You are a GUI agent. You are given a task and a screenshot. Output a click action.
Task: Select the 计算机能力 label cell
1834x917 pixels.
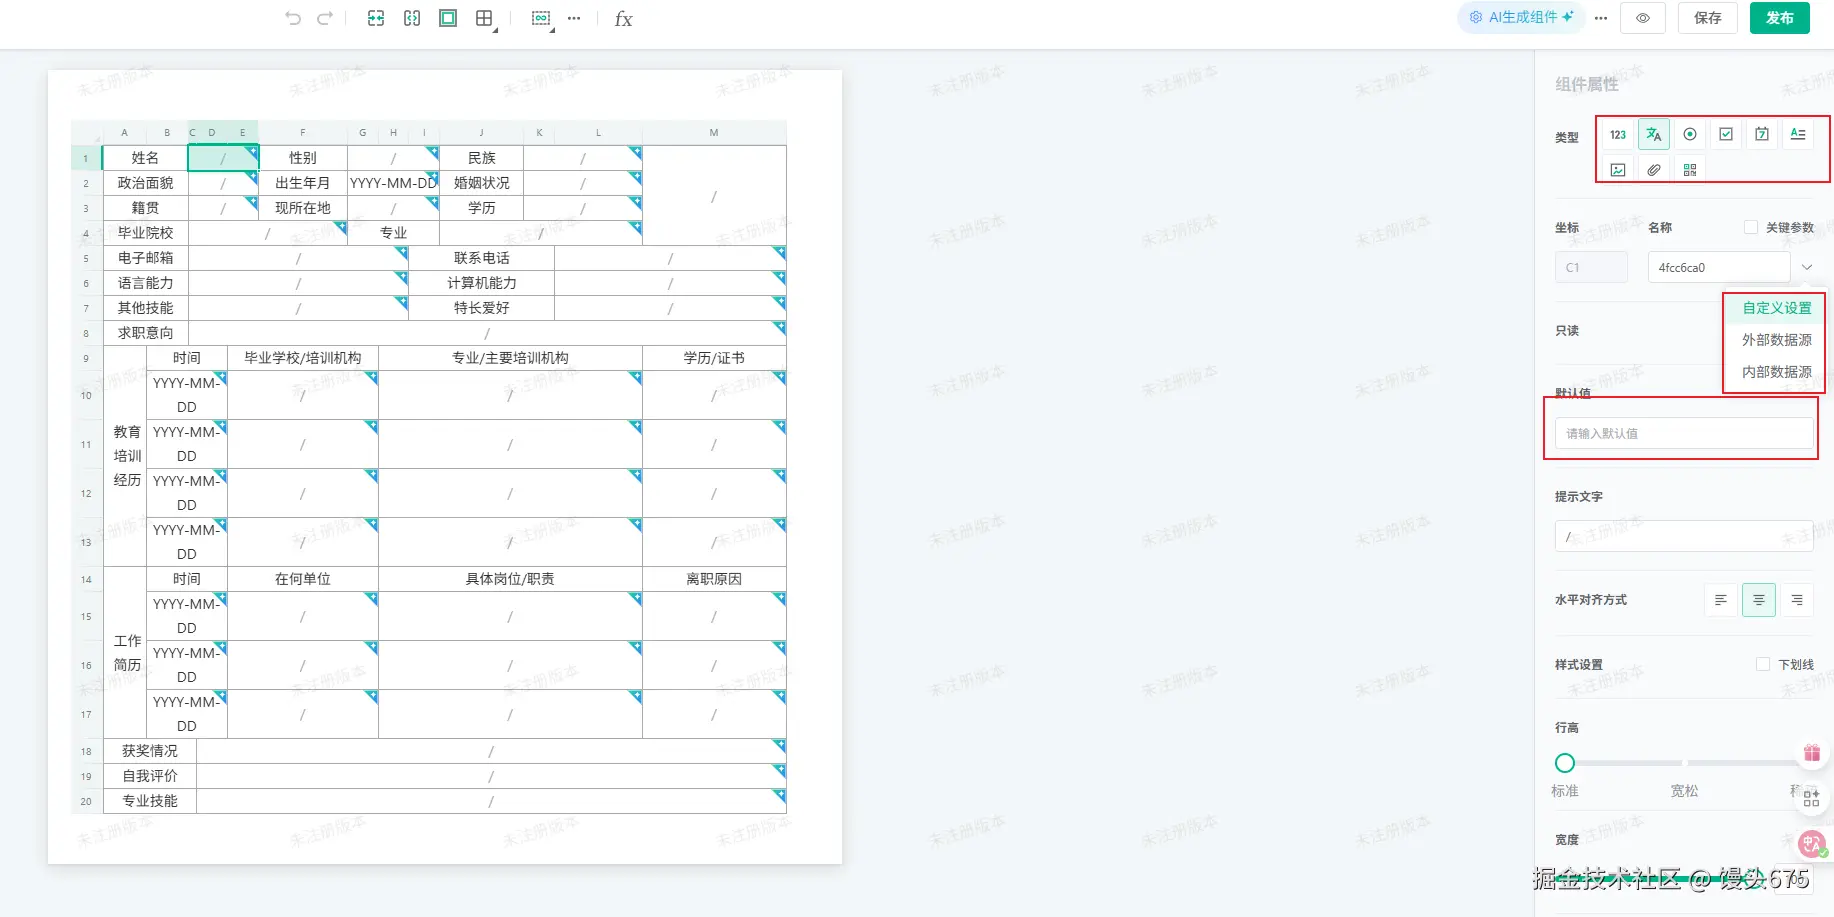(482, 283)
